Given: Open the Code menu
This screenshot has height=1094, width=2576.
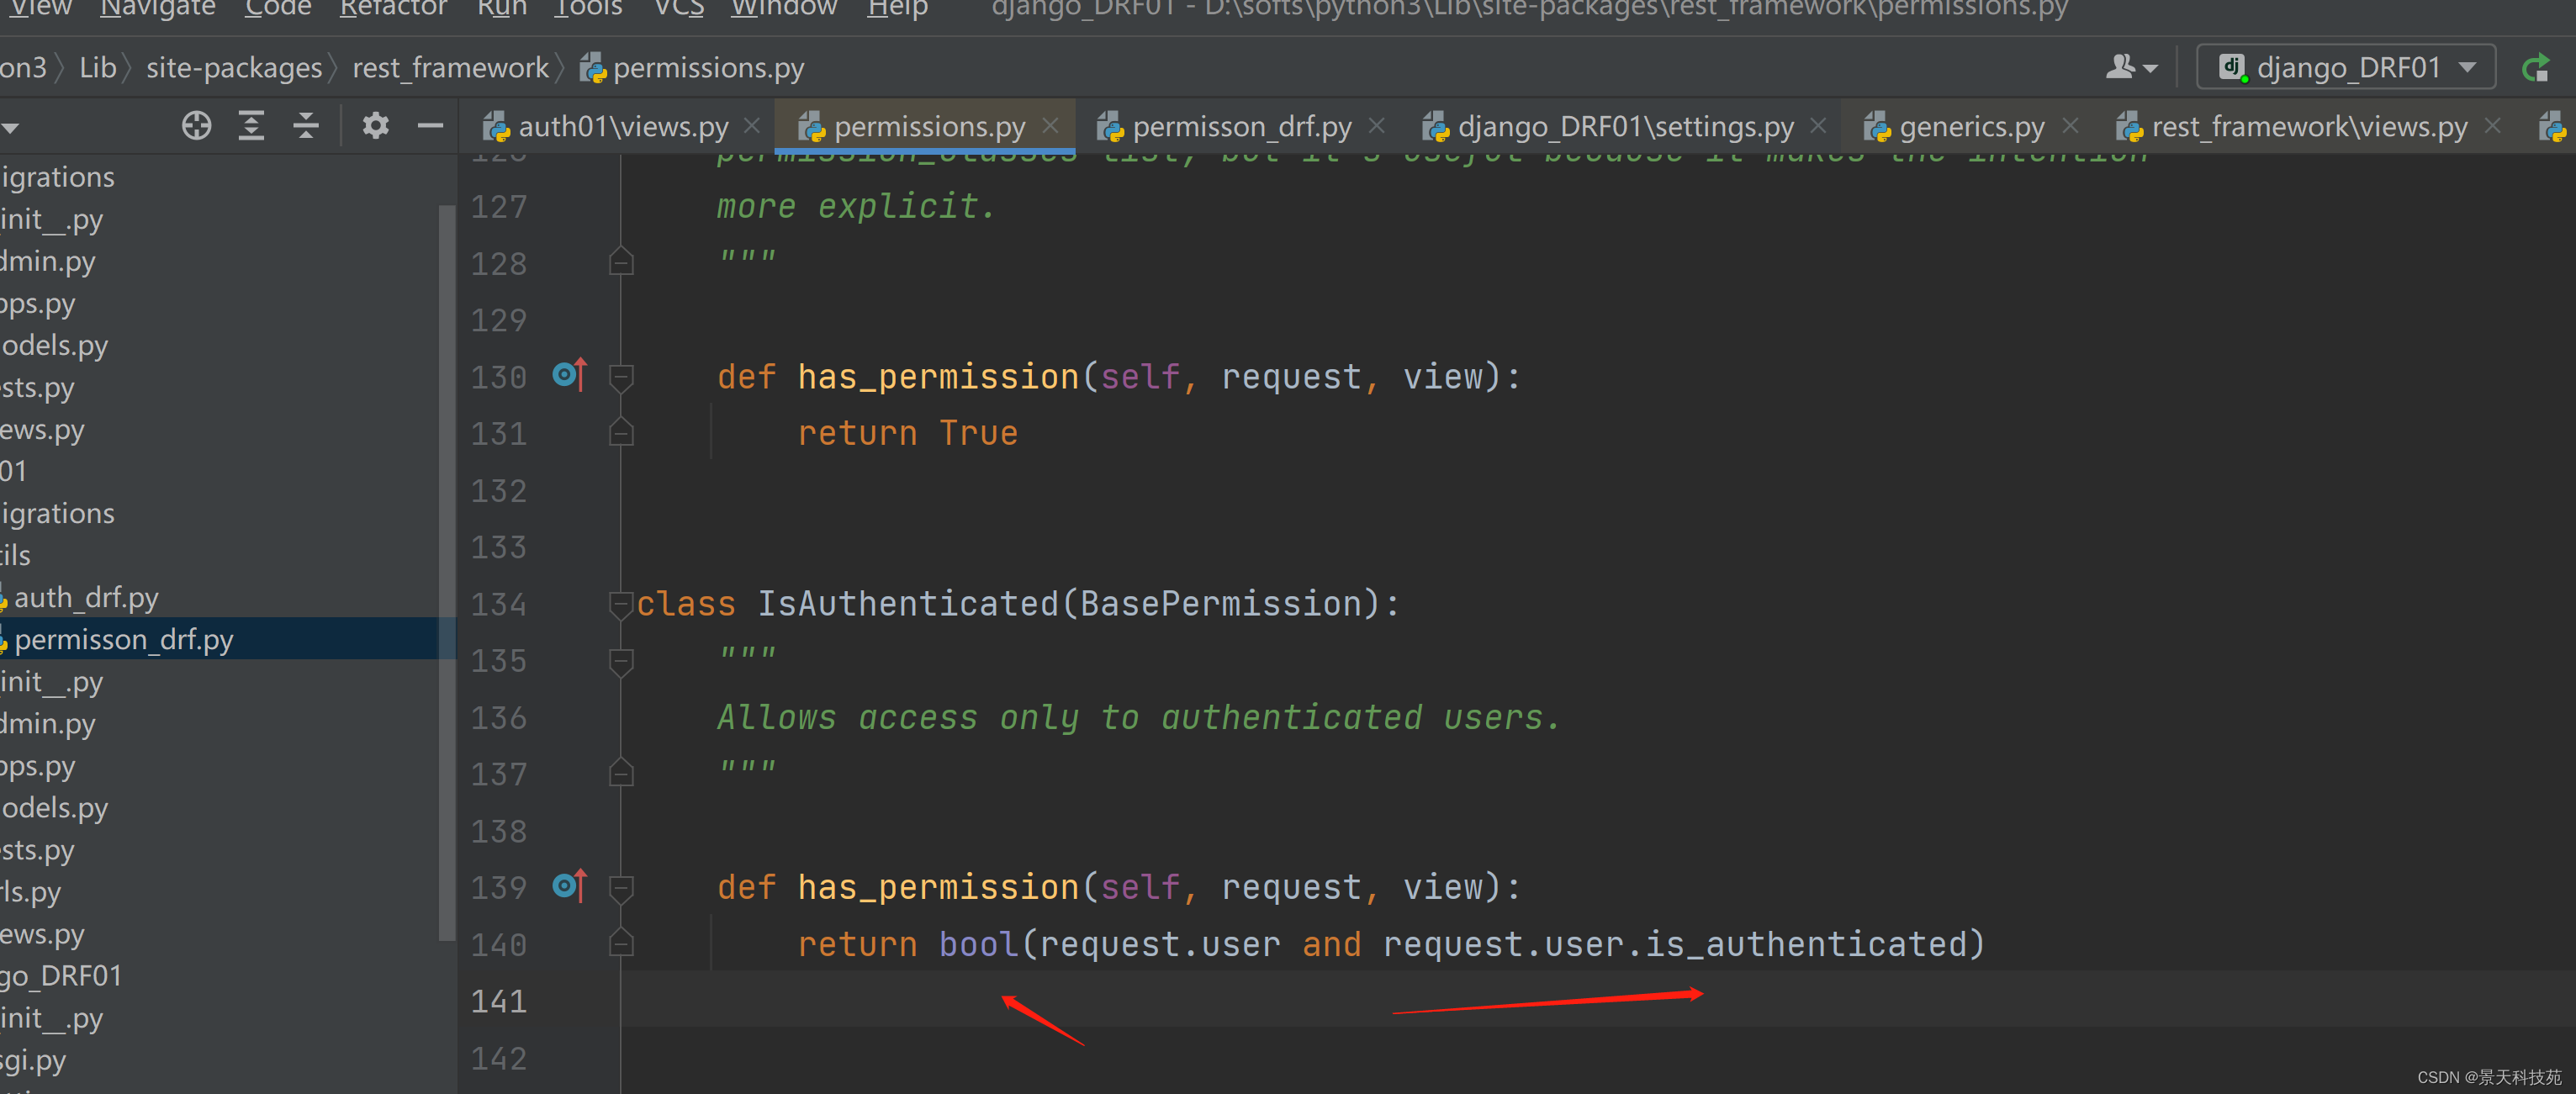Looking at the screenshot, I should coord(277,9).
